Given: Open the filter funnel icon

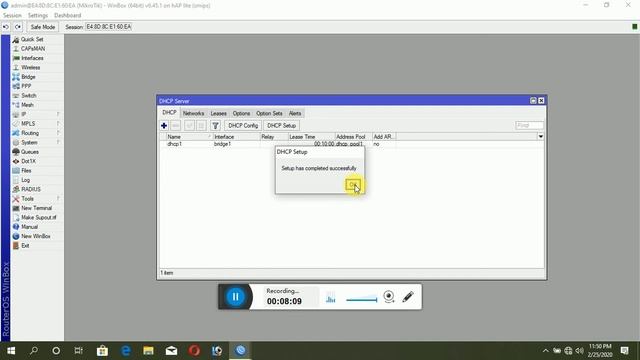Looking at the screenshot, I should pyautogui.click(x=216, y=126).
